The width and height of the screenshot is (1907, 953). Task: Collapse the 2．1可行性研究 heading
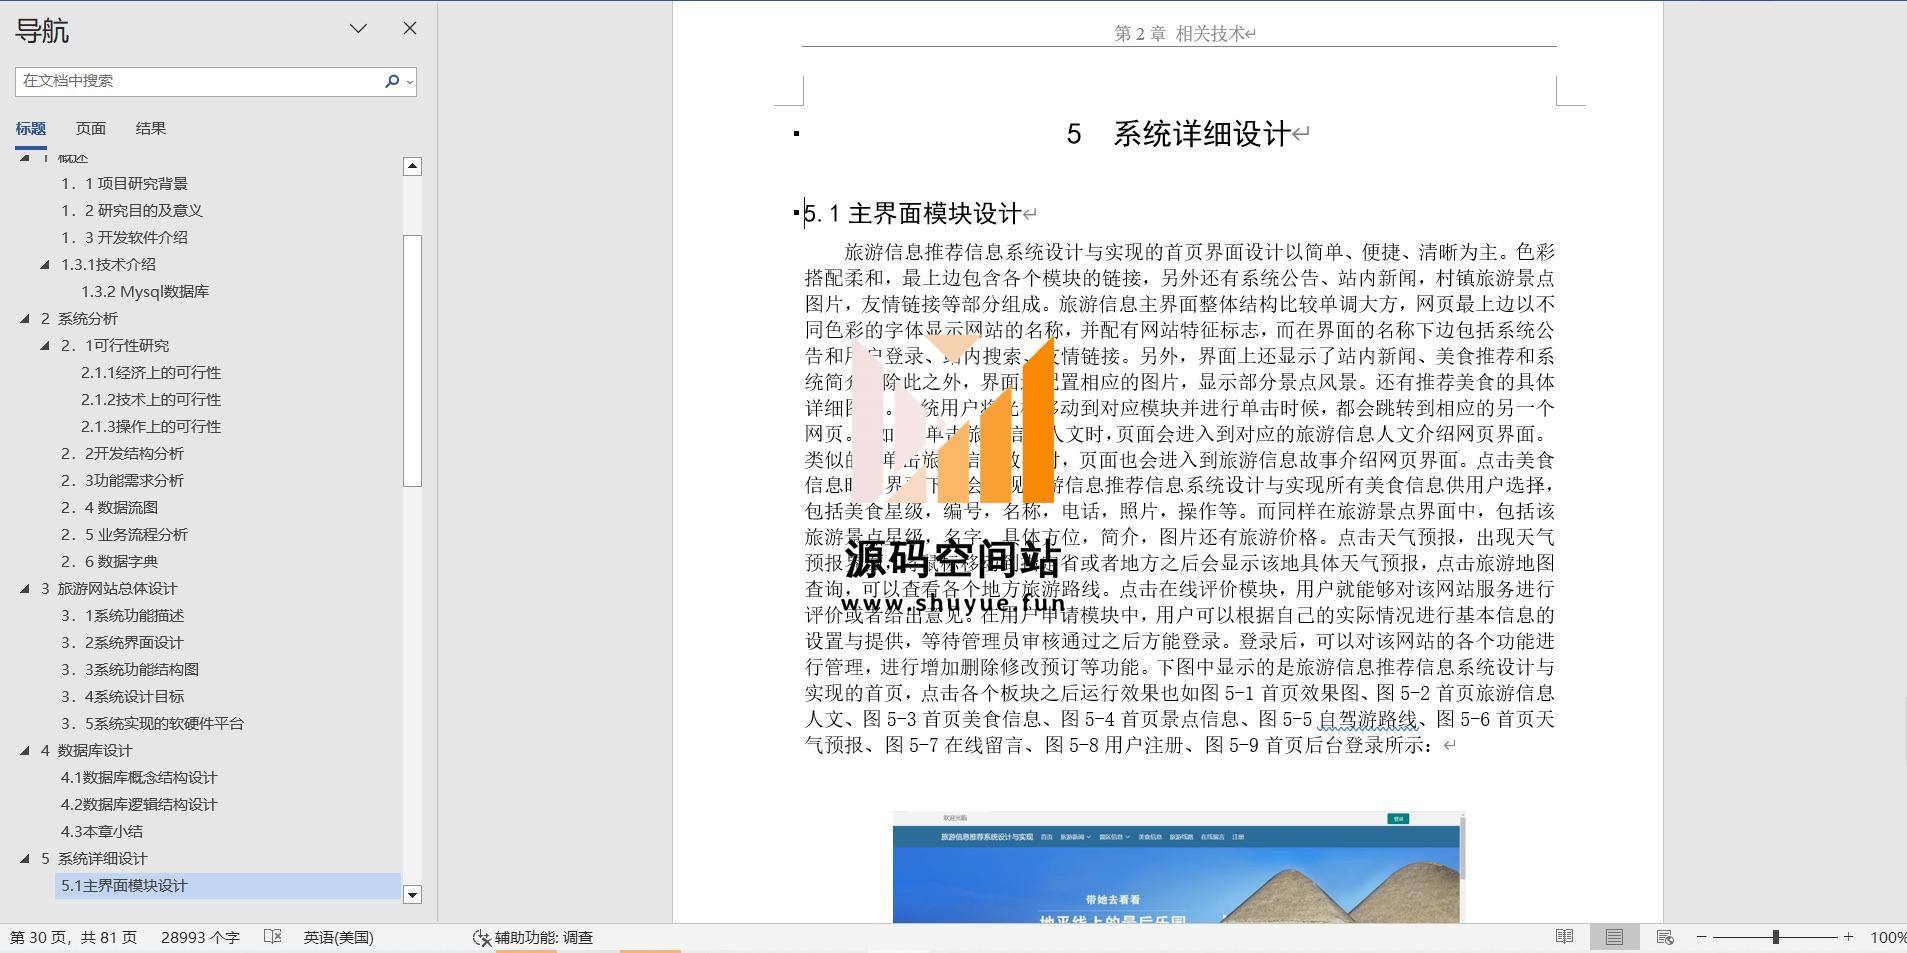(45, 345)
